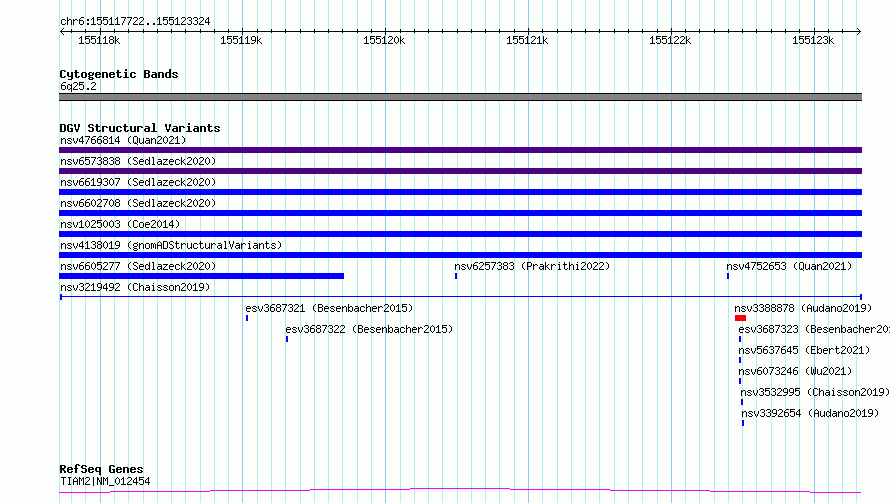This screenshot has width=890, height=503.
Task: Click the esv3687321 blue marker
Action: point(247,318)
